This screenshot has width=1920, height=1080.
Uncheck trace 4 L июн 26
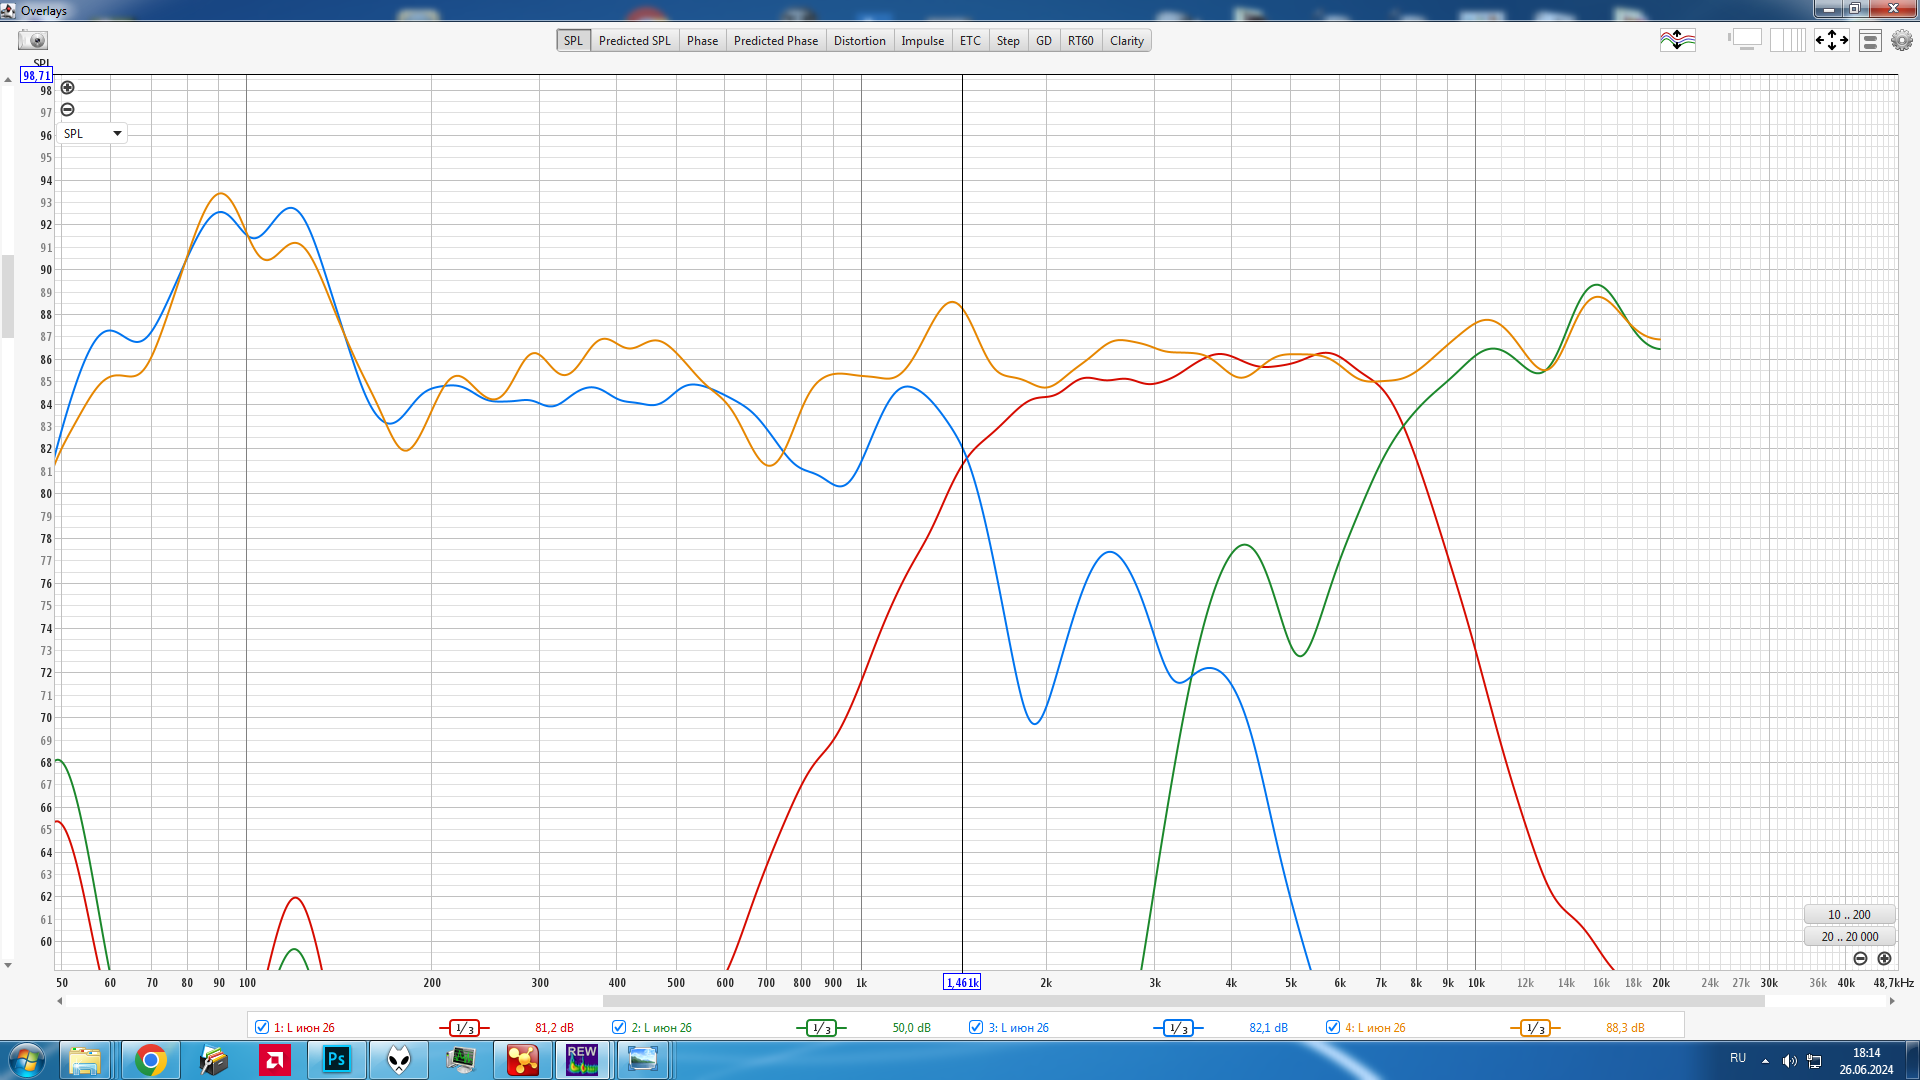1333,1027
